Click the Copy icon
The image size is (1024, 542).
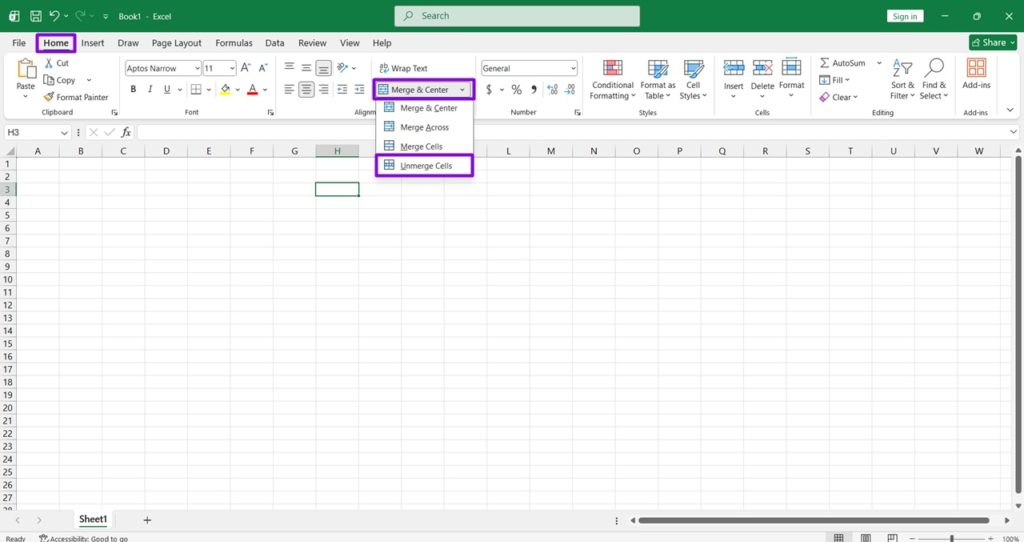48,80
